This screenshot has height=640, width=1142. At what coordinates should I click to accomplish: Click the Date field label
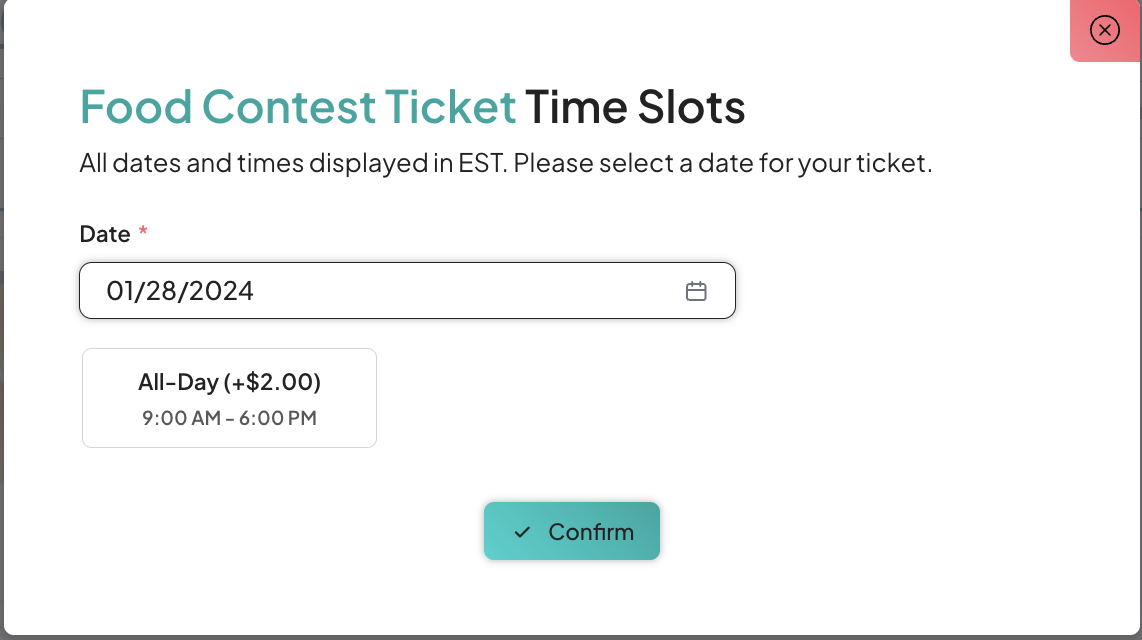pos(105,234)
